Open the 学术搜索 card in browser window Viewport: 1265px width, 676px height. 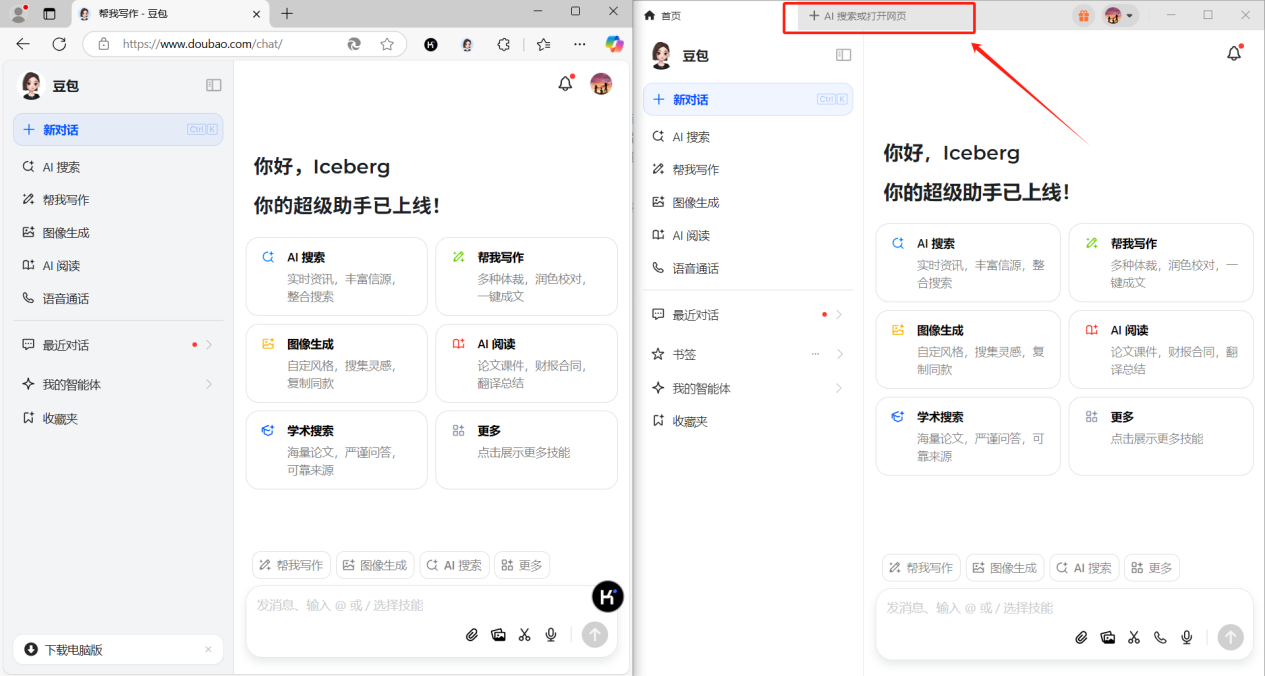point(336,450)
